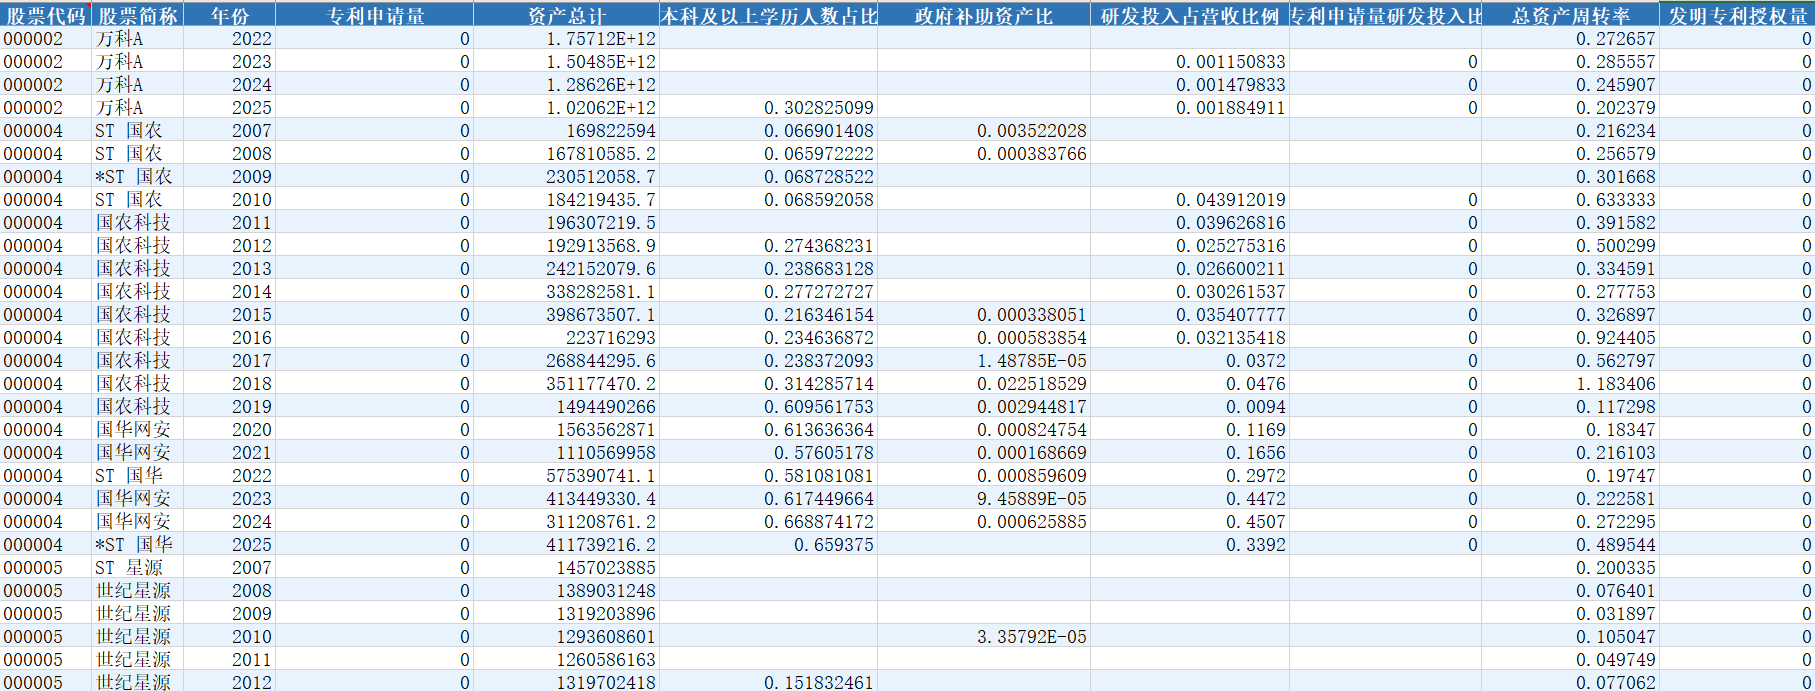Select the asset value 1.50485E+12
The image size is (1815, 691).
pos(566,61)
